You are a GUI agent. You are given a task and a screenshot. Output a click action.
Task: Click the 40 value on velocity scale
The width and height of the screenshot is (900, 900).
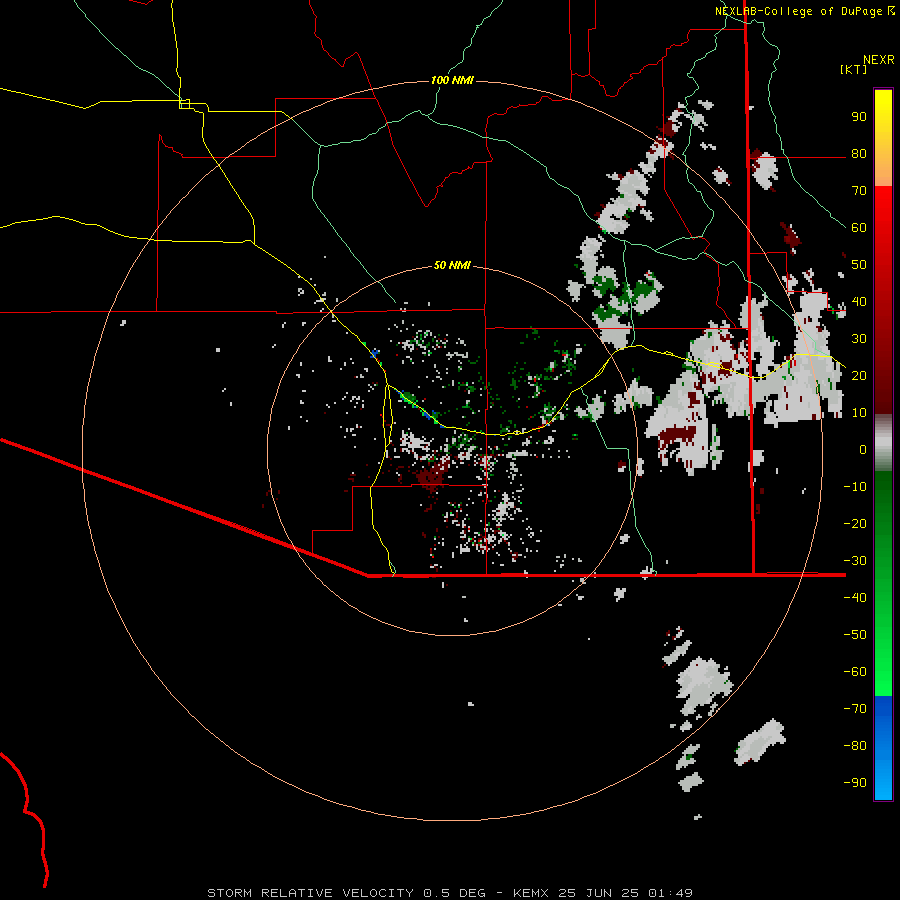(x=859, y=301)
